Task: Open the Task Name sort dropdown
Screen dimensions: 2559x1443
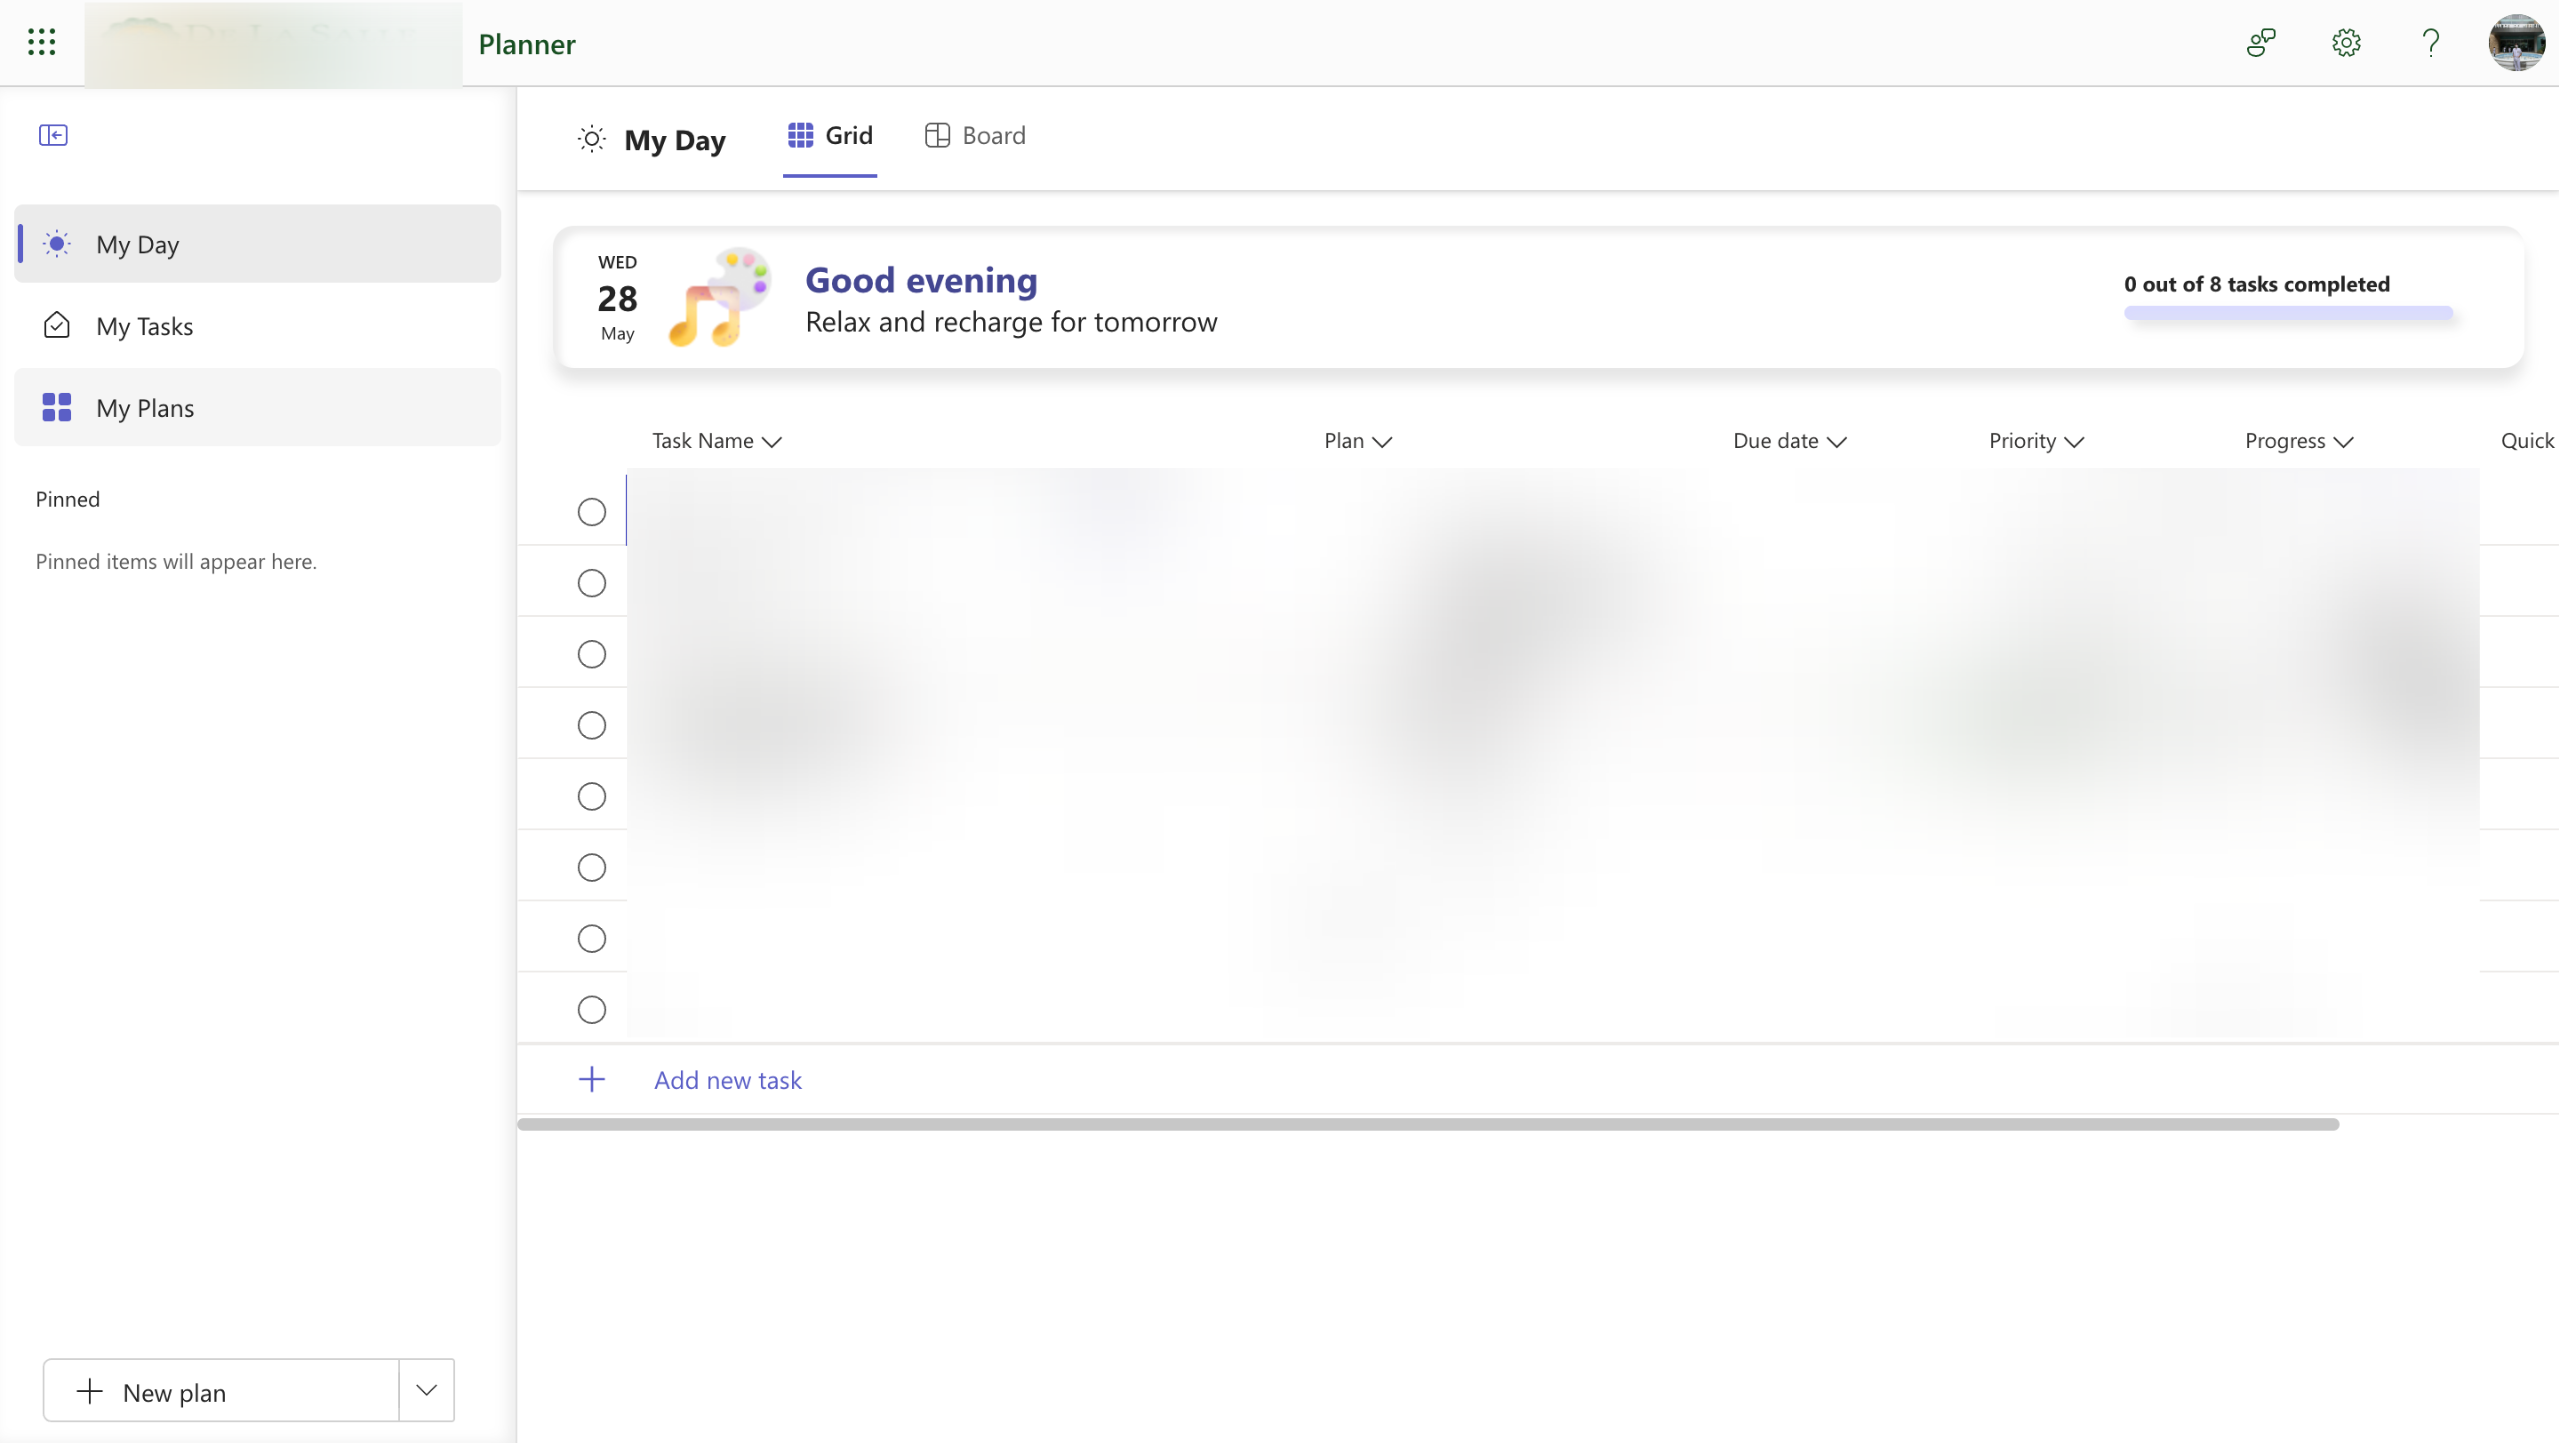Action: 770,441
